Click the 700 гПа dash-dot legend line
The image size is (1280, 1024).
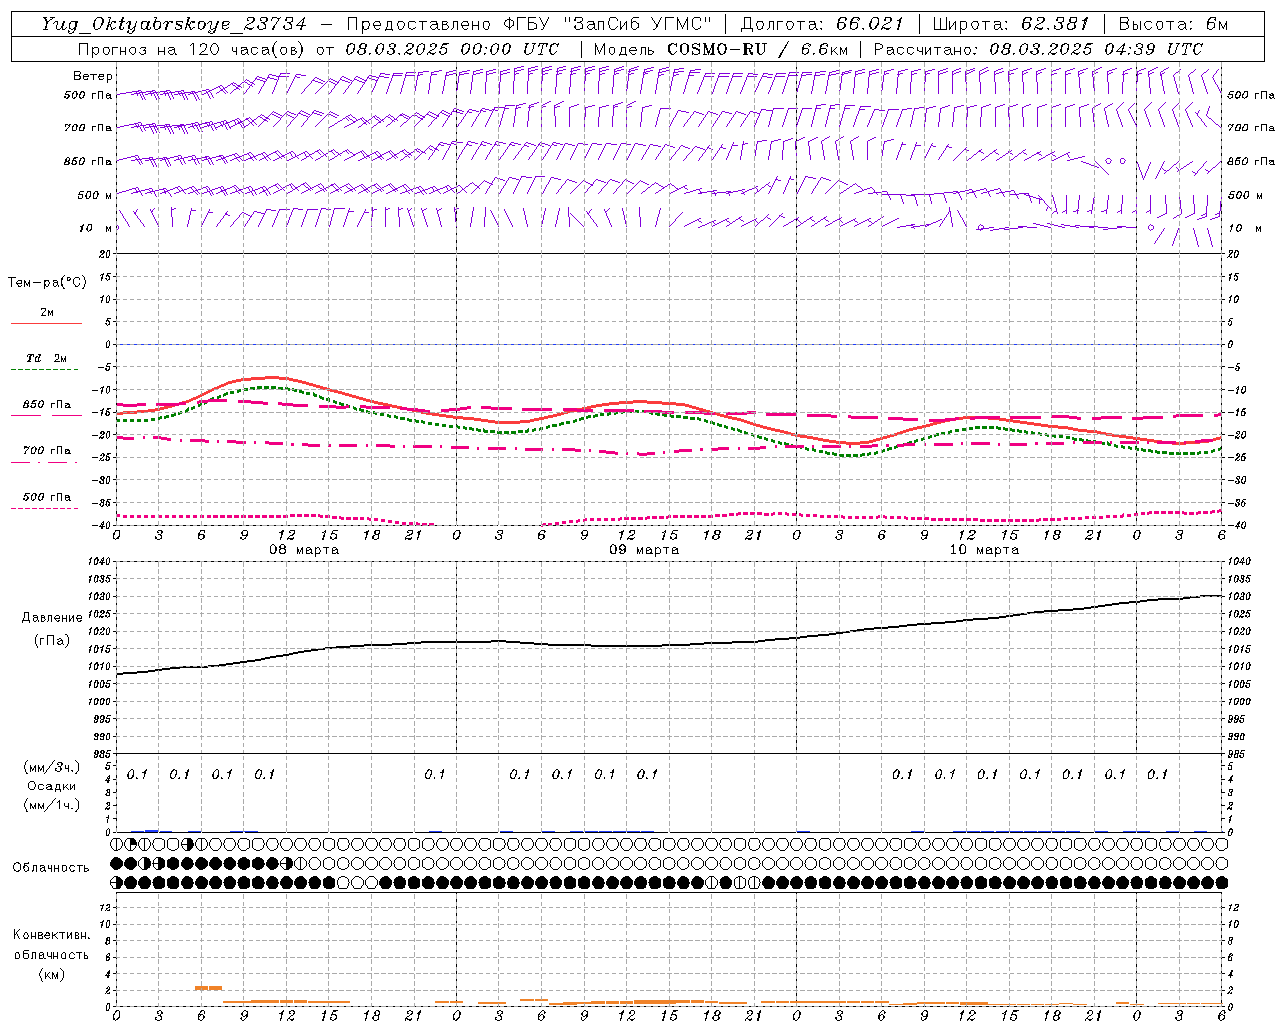[44, 463]
